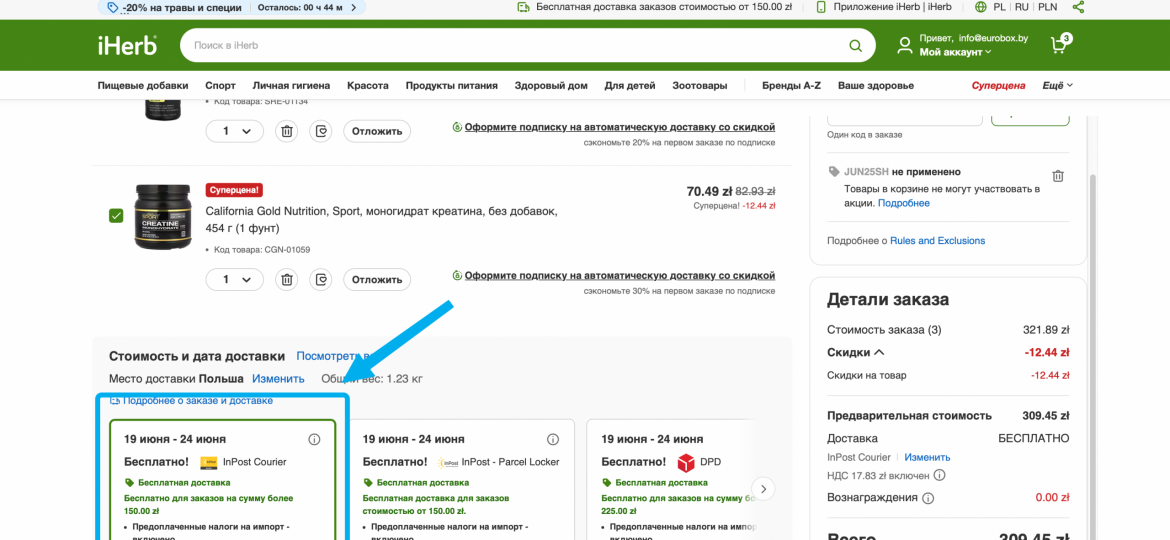
Task: Open Зоотовары menu
Action: tap(700, 86)
